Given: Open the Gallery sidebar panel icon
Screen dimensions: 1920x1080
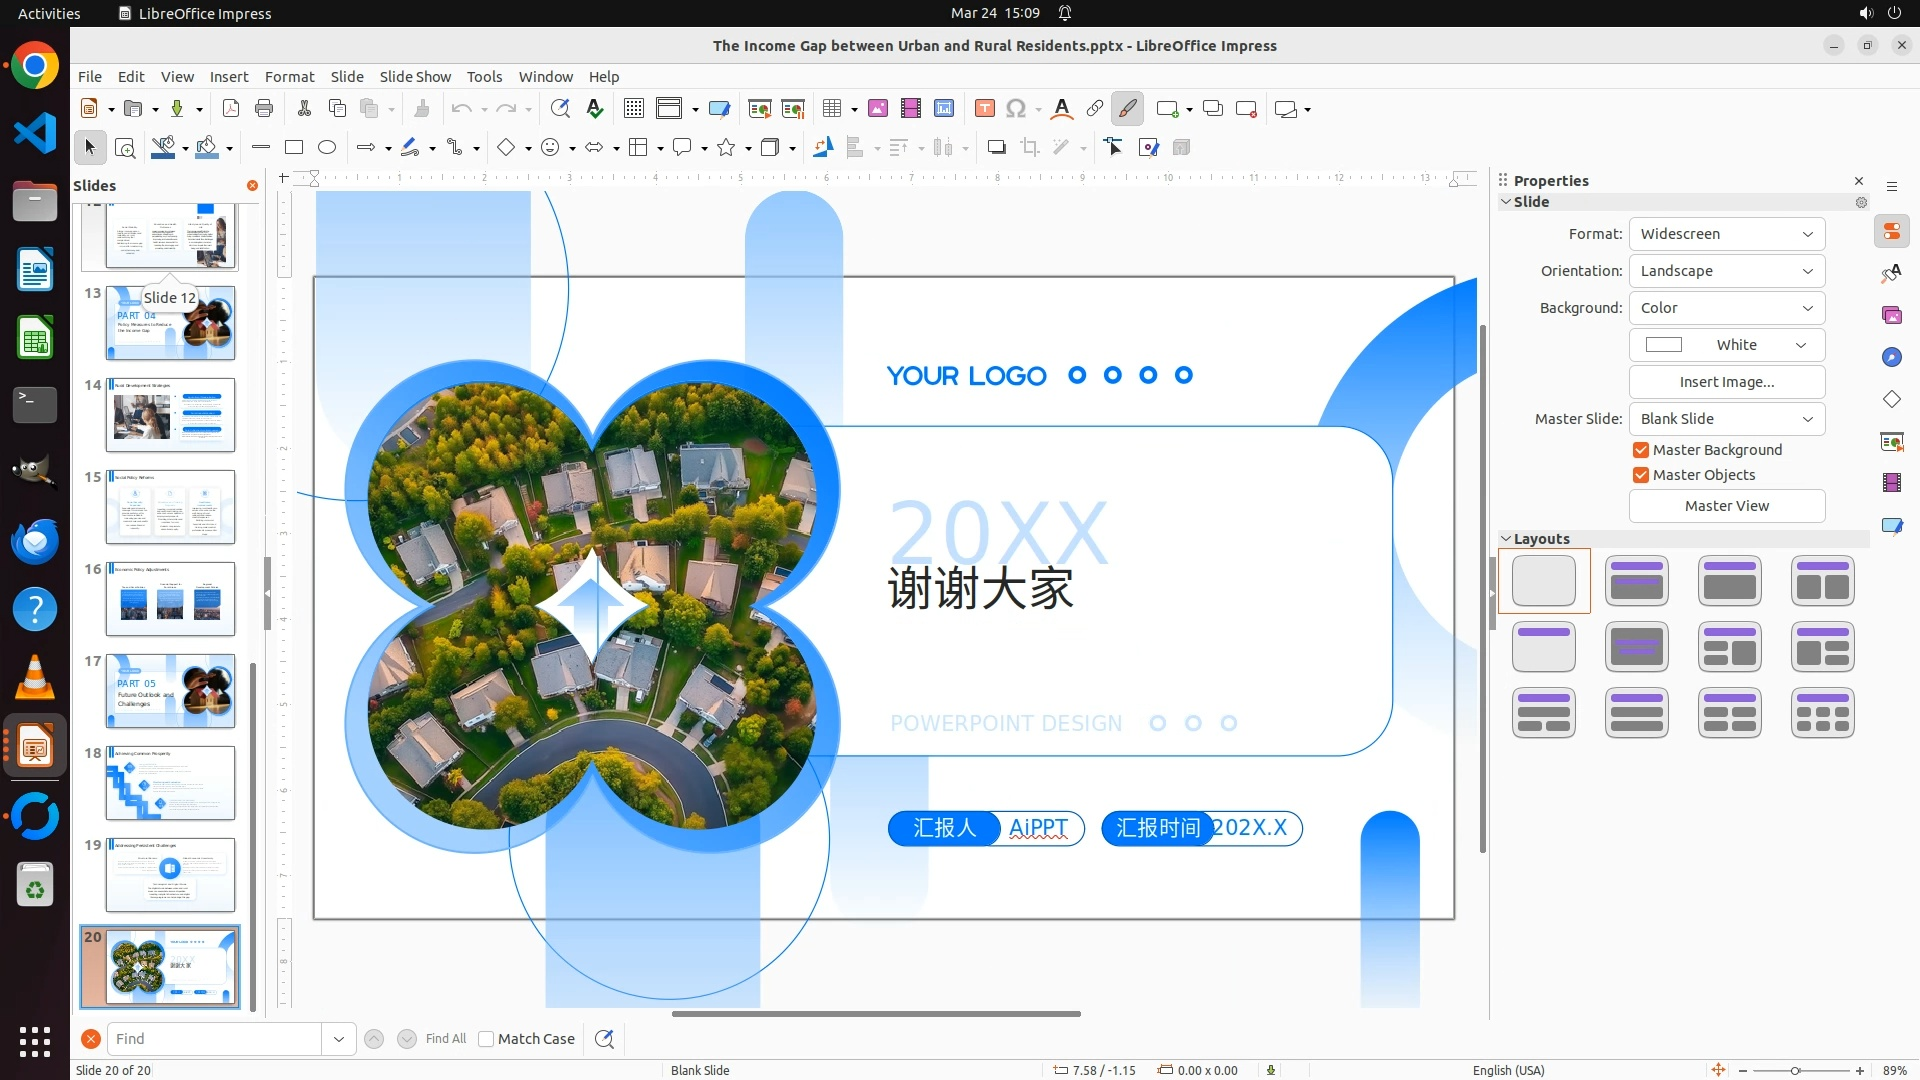Looking at the screenshot, I should pos(1891,316).
